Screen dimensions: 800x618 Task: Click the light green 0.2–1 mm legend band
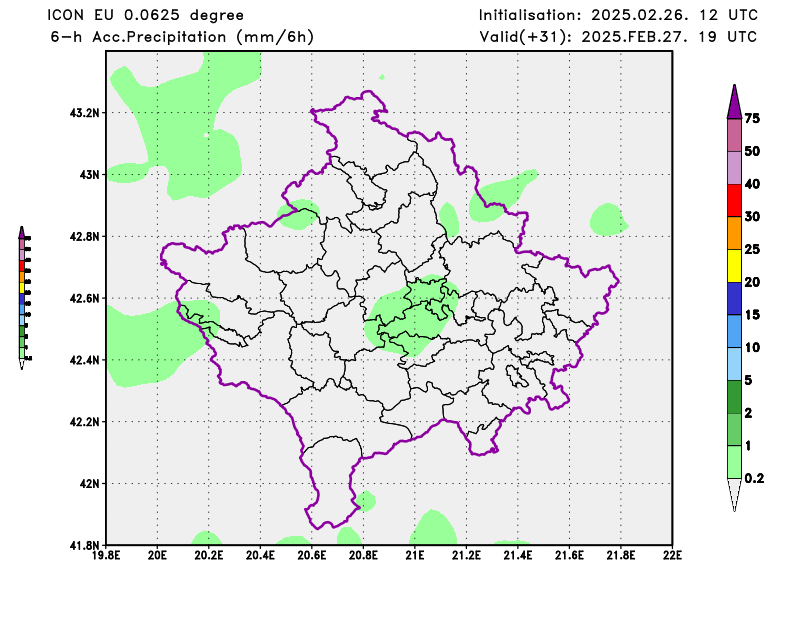pyautogui.click(x=734, y=462)
